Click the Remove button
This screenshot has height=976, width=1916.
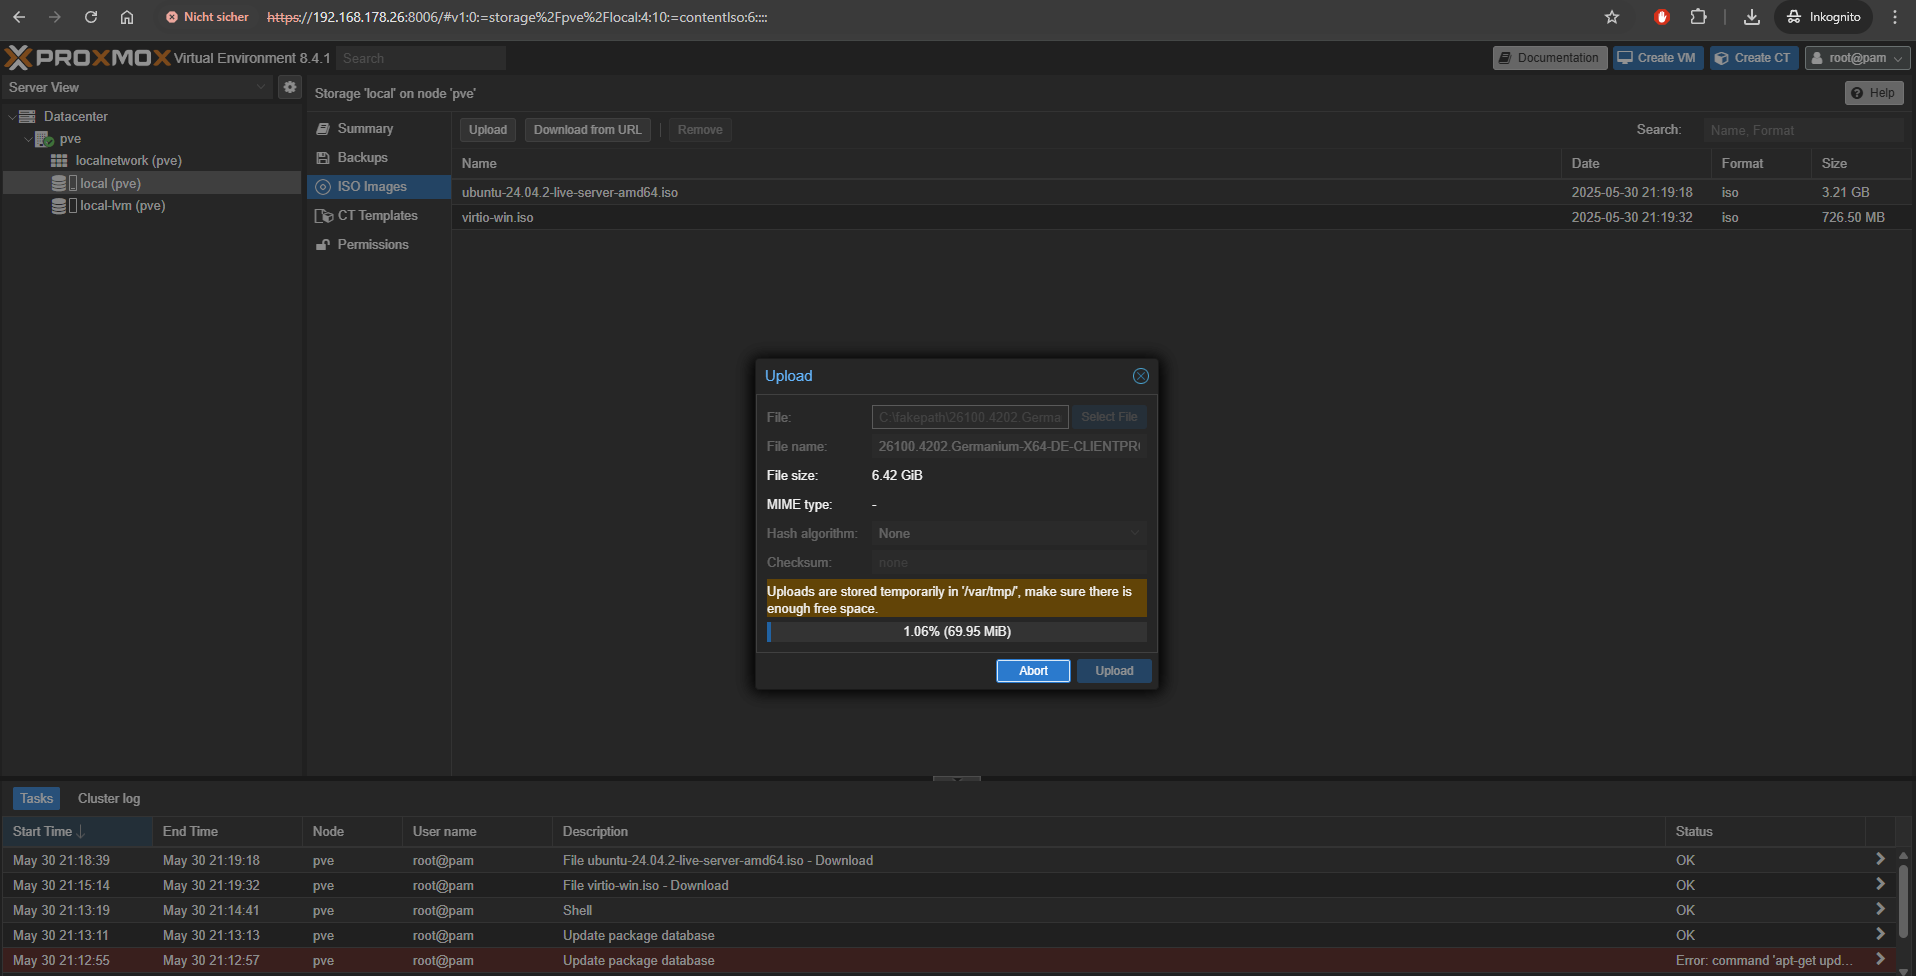coord(700,130)
